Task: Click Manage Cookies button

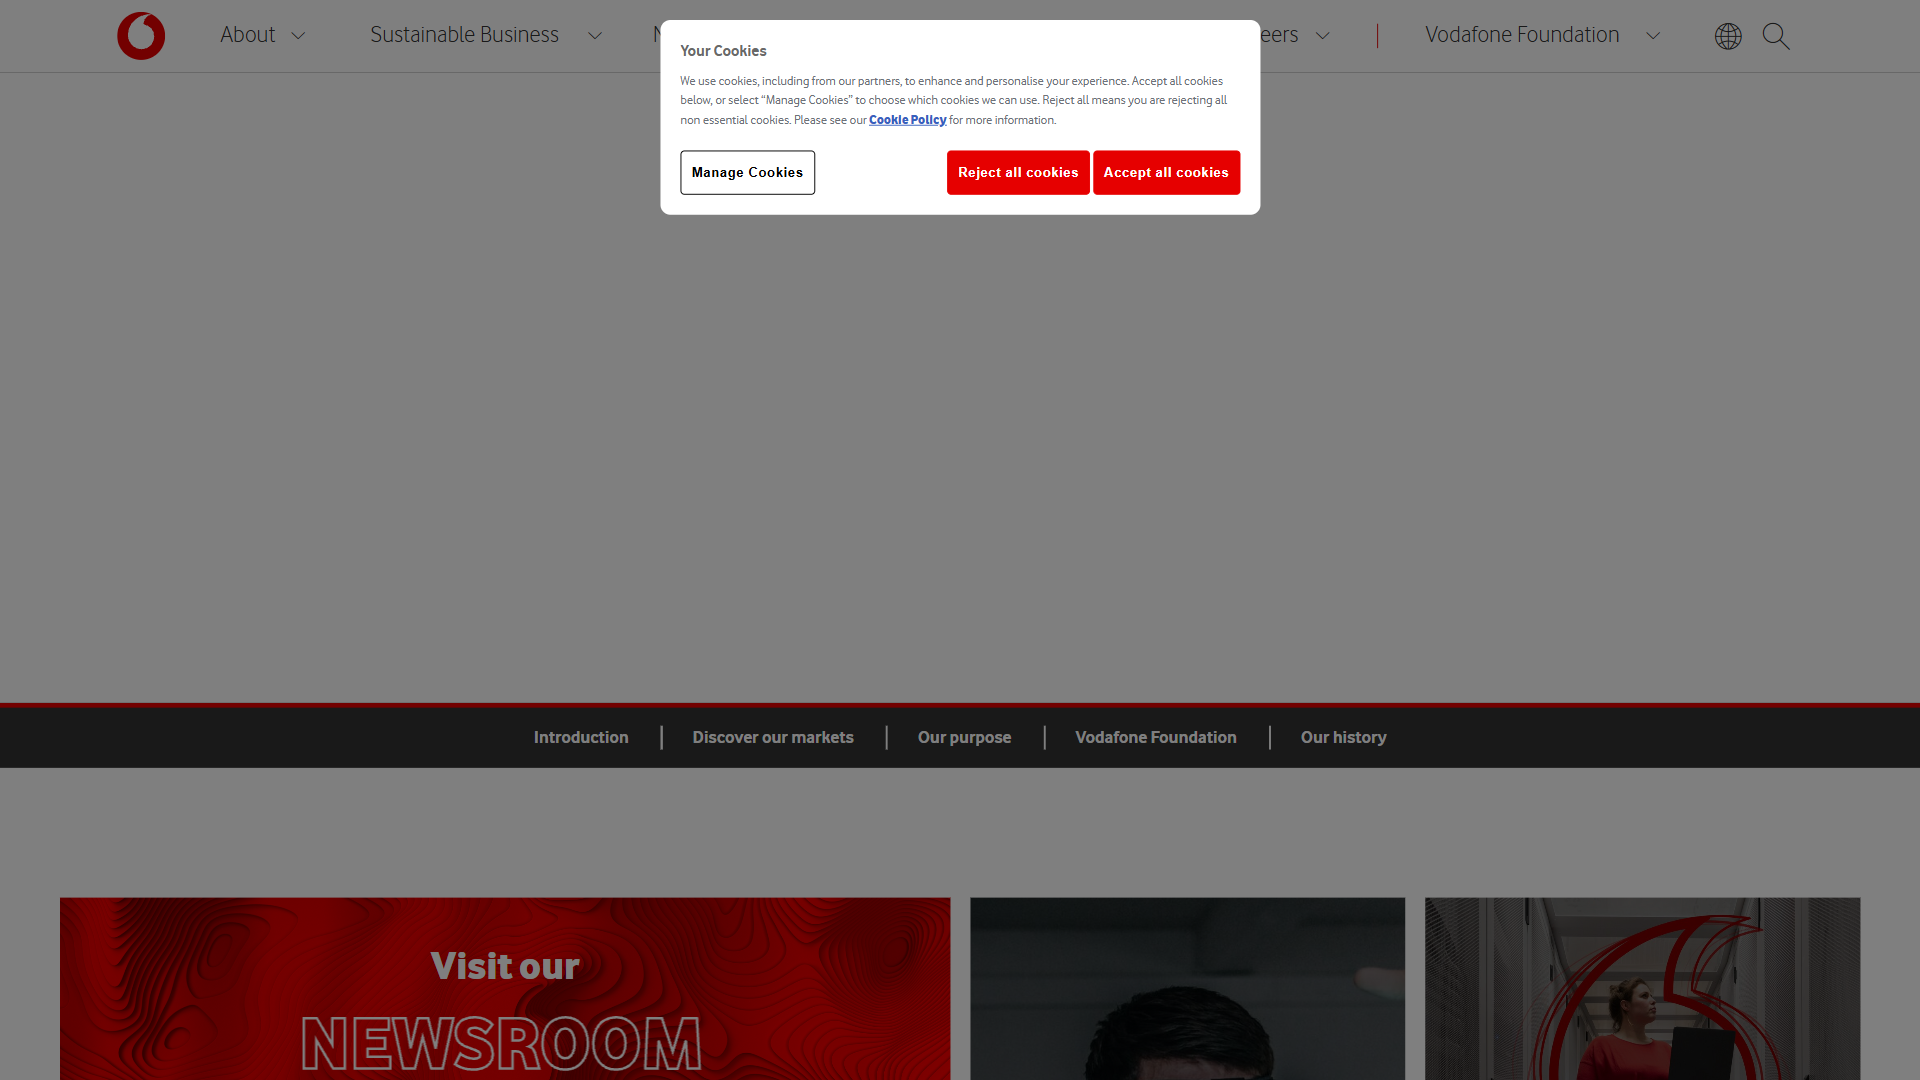Action: tap(747, 172)
